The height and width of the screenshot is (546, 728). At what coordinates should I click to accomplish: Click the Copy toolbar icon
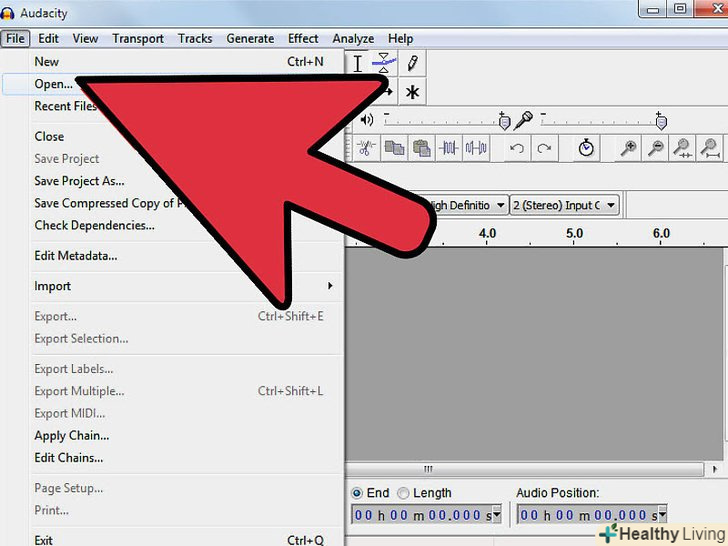point(394,148)
